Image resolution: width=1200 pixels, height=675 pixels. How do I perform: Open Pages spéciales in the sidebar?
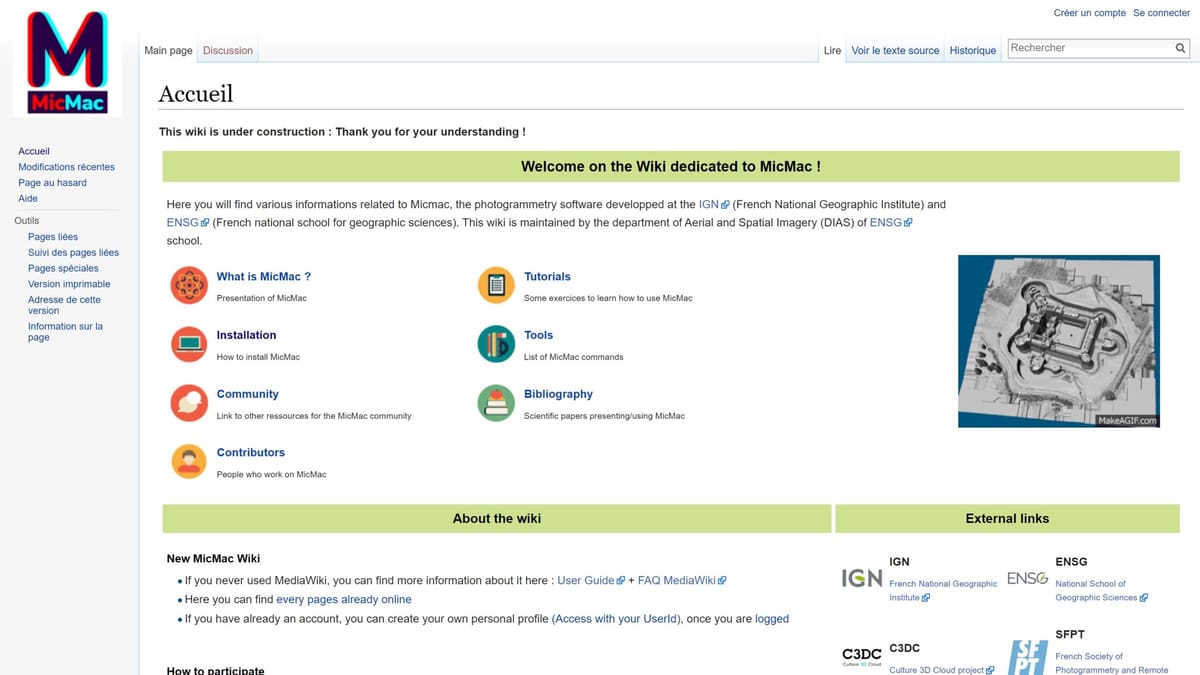click(x=63, y=268)
